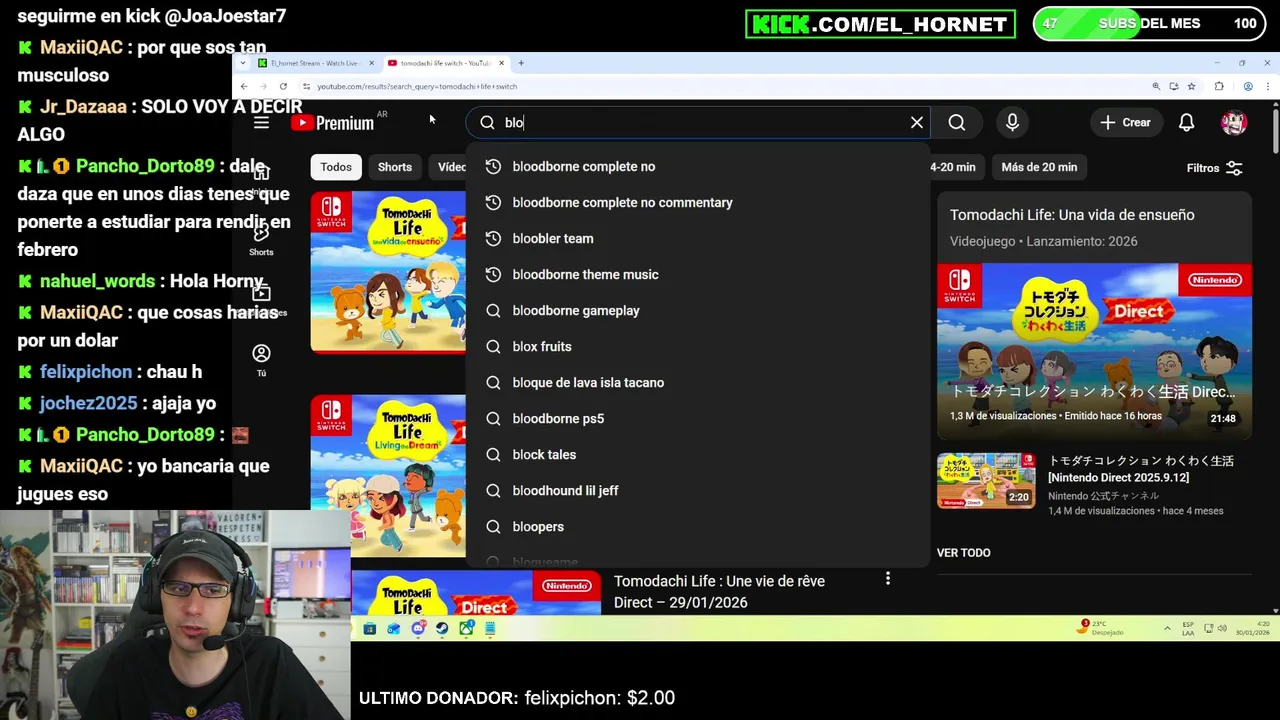
Task: Show hidden system tray icons chevron
Action: [x=1167, y=628]
